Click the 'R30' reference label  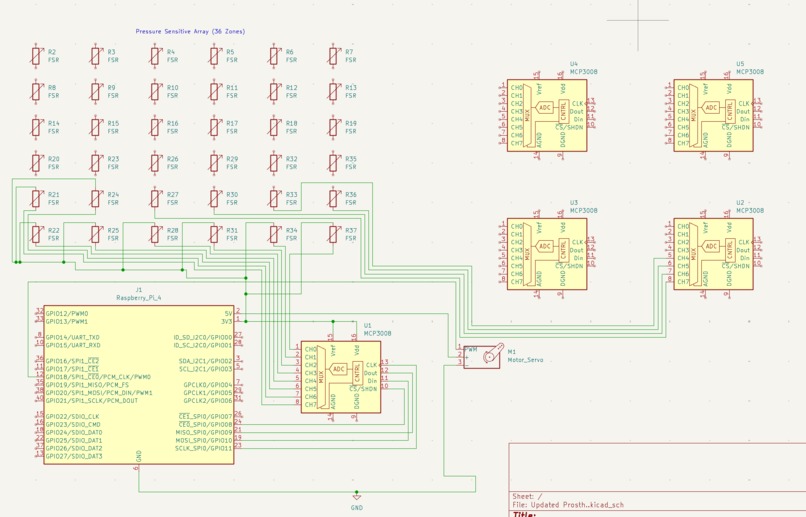tap(232, 195)
